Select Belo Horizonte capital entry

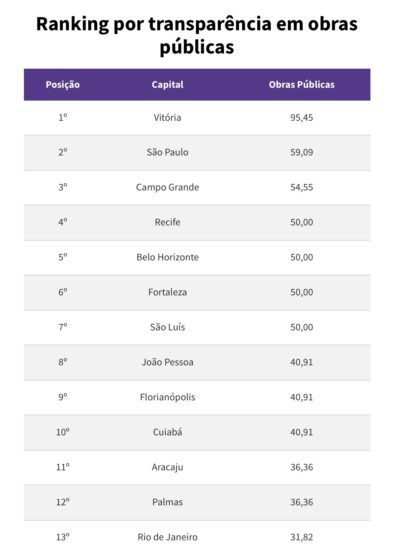[x=167, y=257]
